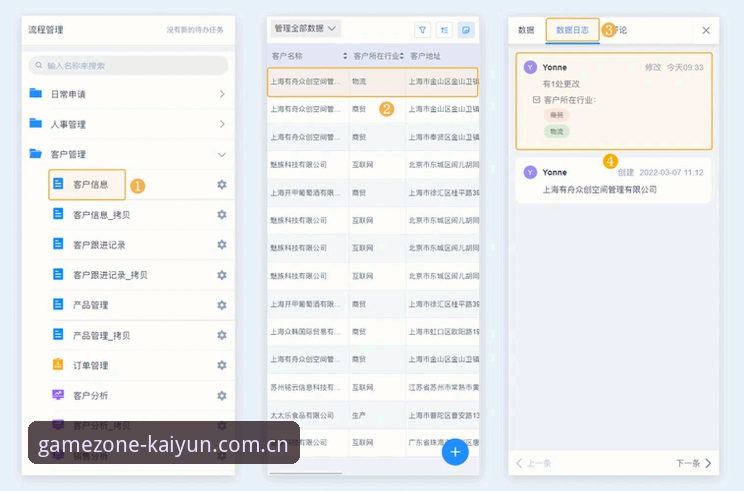Go to previous record with 上一条
The height and width of the screenshot is (491, 744).
(533, 463)
